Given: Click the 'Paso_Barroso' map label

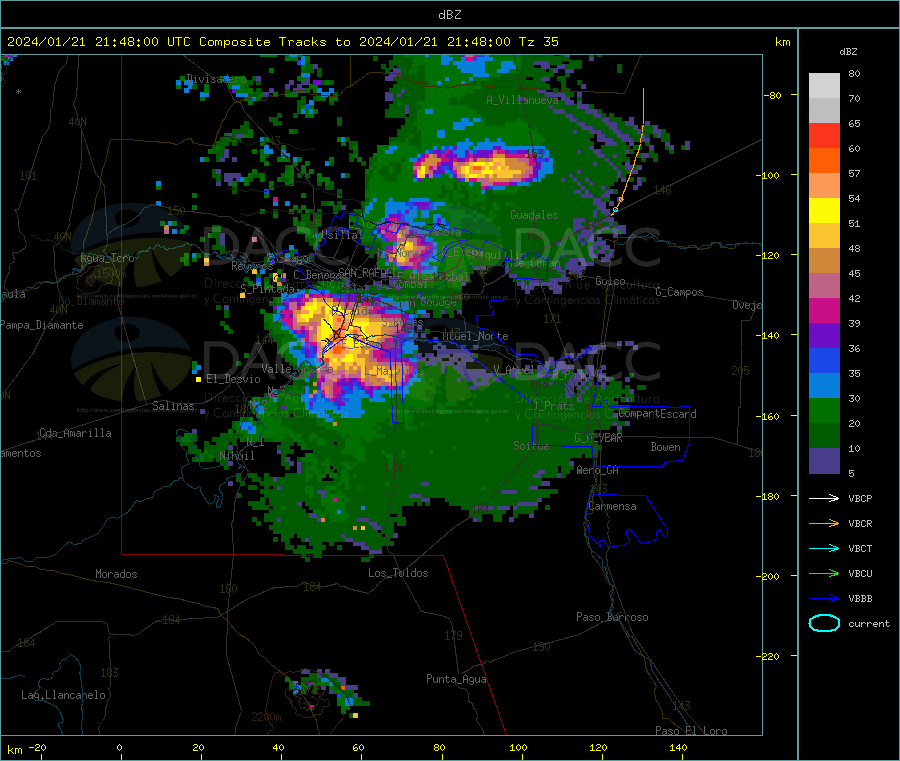Looking at the screenshot, I should click(x=612, y=617).
